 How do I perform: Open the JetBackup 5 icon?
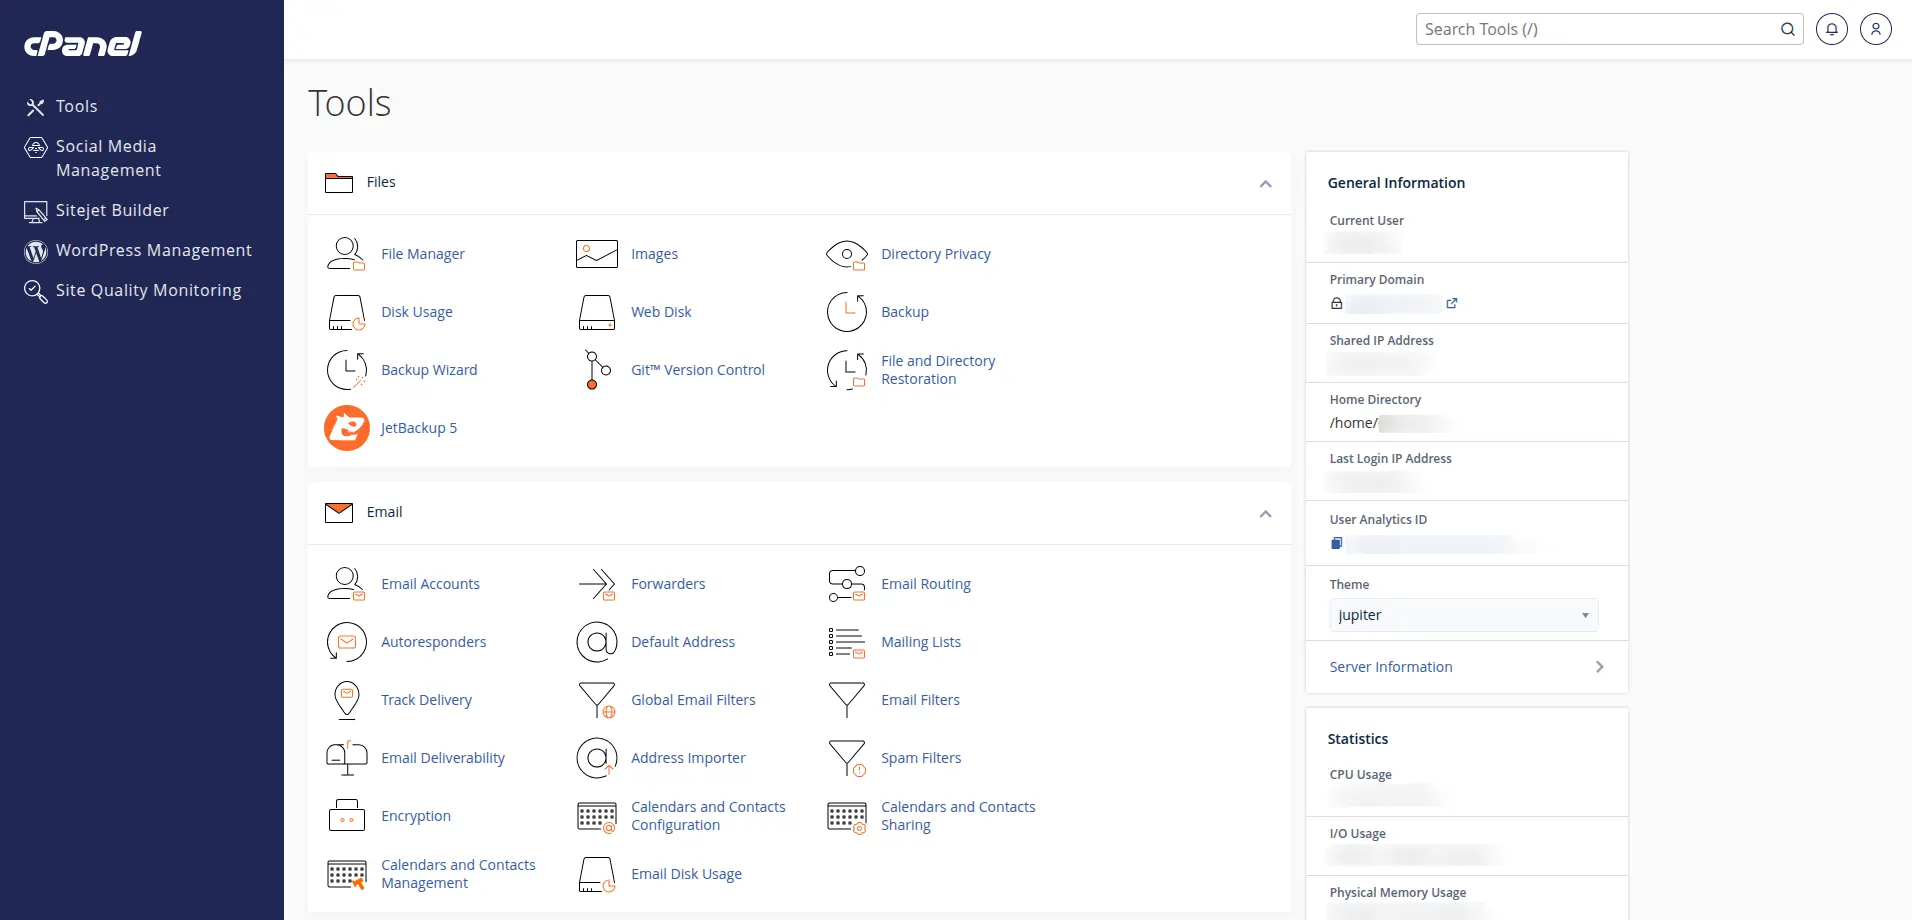coord(347,428)
